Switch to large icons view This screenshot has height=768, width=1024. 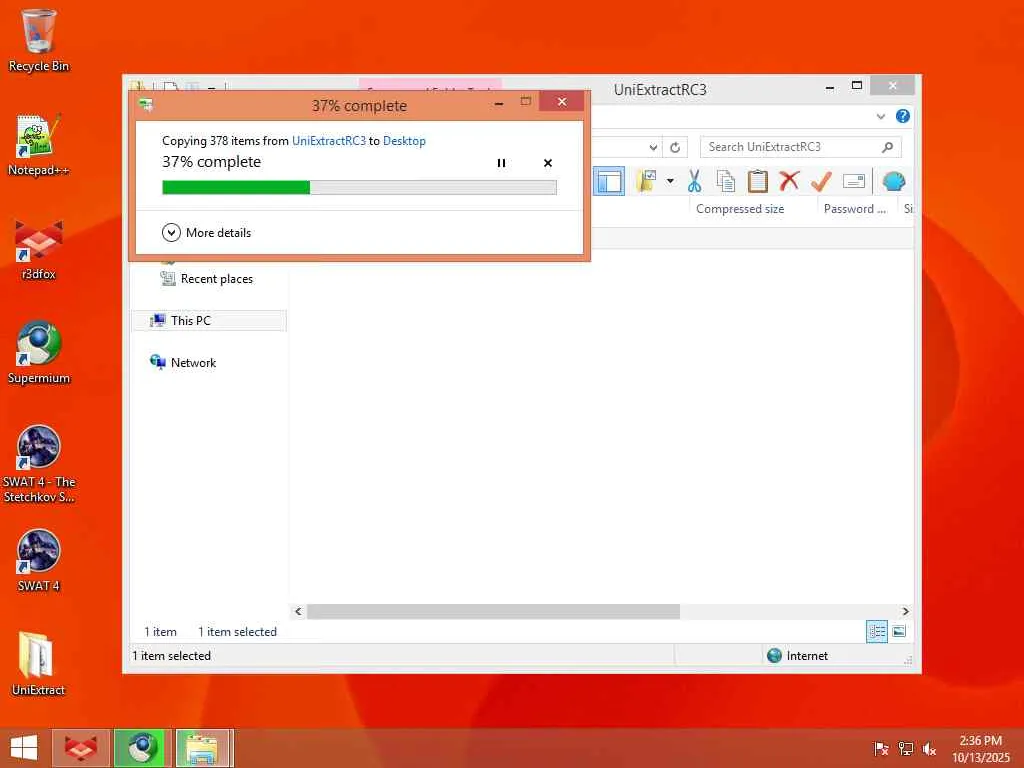[899, 632]
